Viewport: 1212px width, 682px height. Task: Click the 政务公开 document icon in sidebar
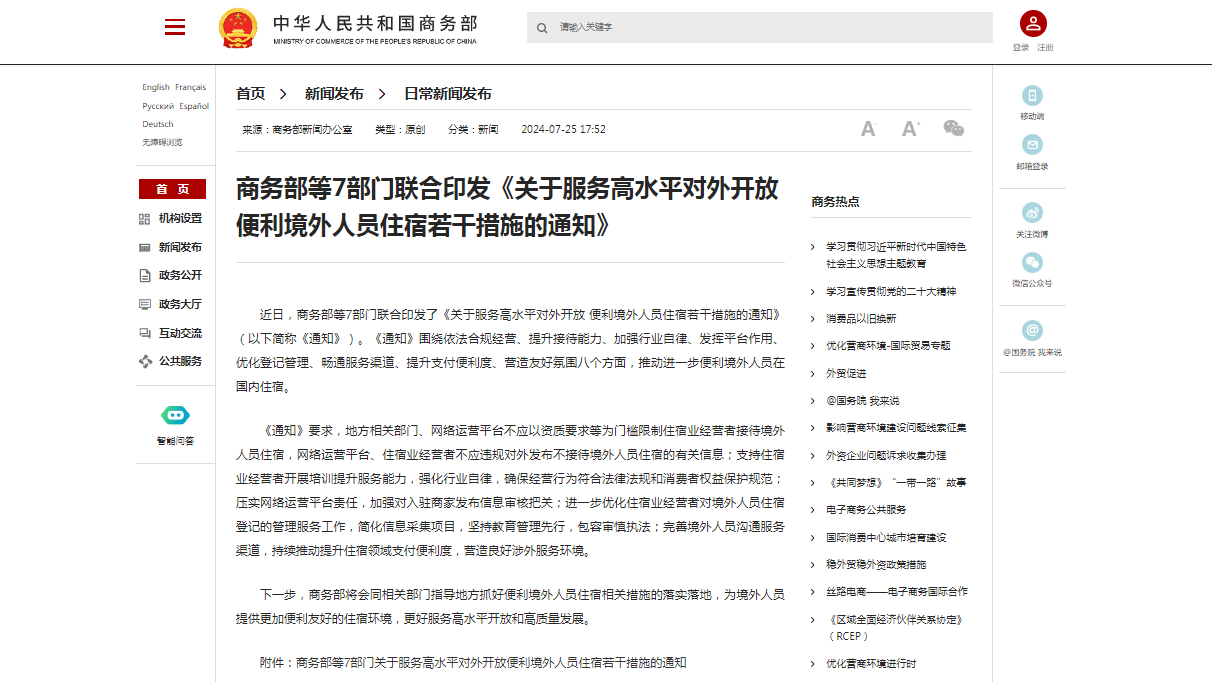pyautogui.click(x=145, y=276)
